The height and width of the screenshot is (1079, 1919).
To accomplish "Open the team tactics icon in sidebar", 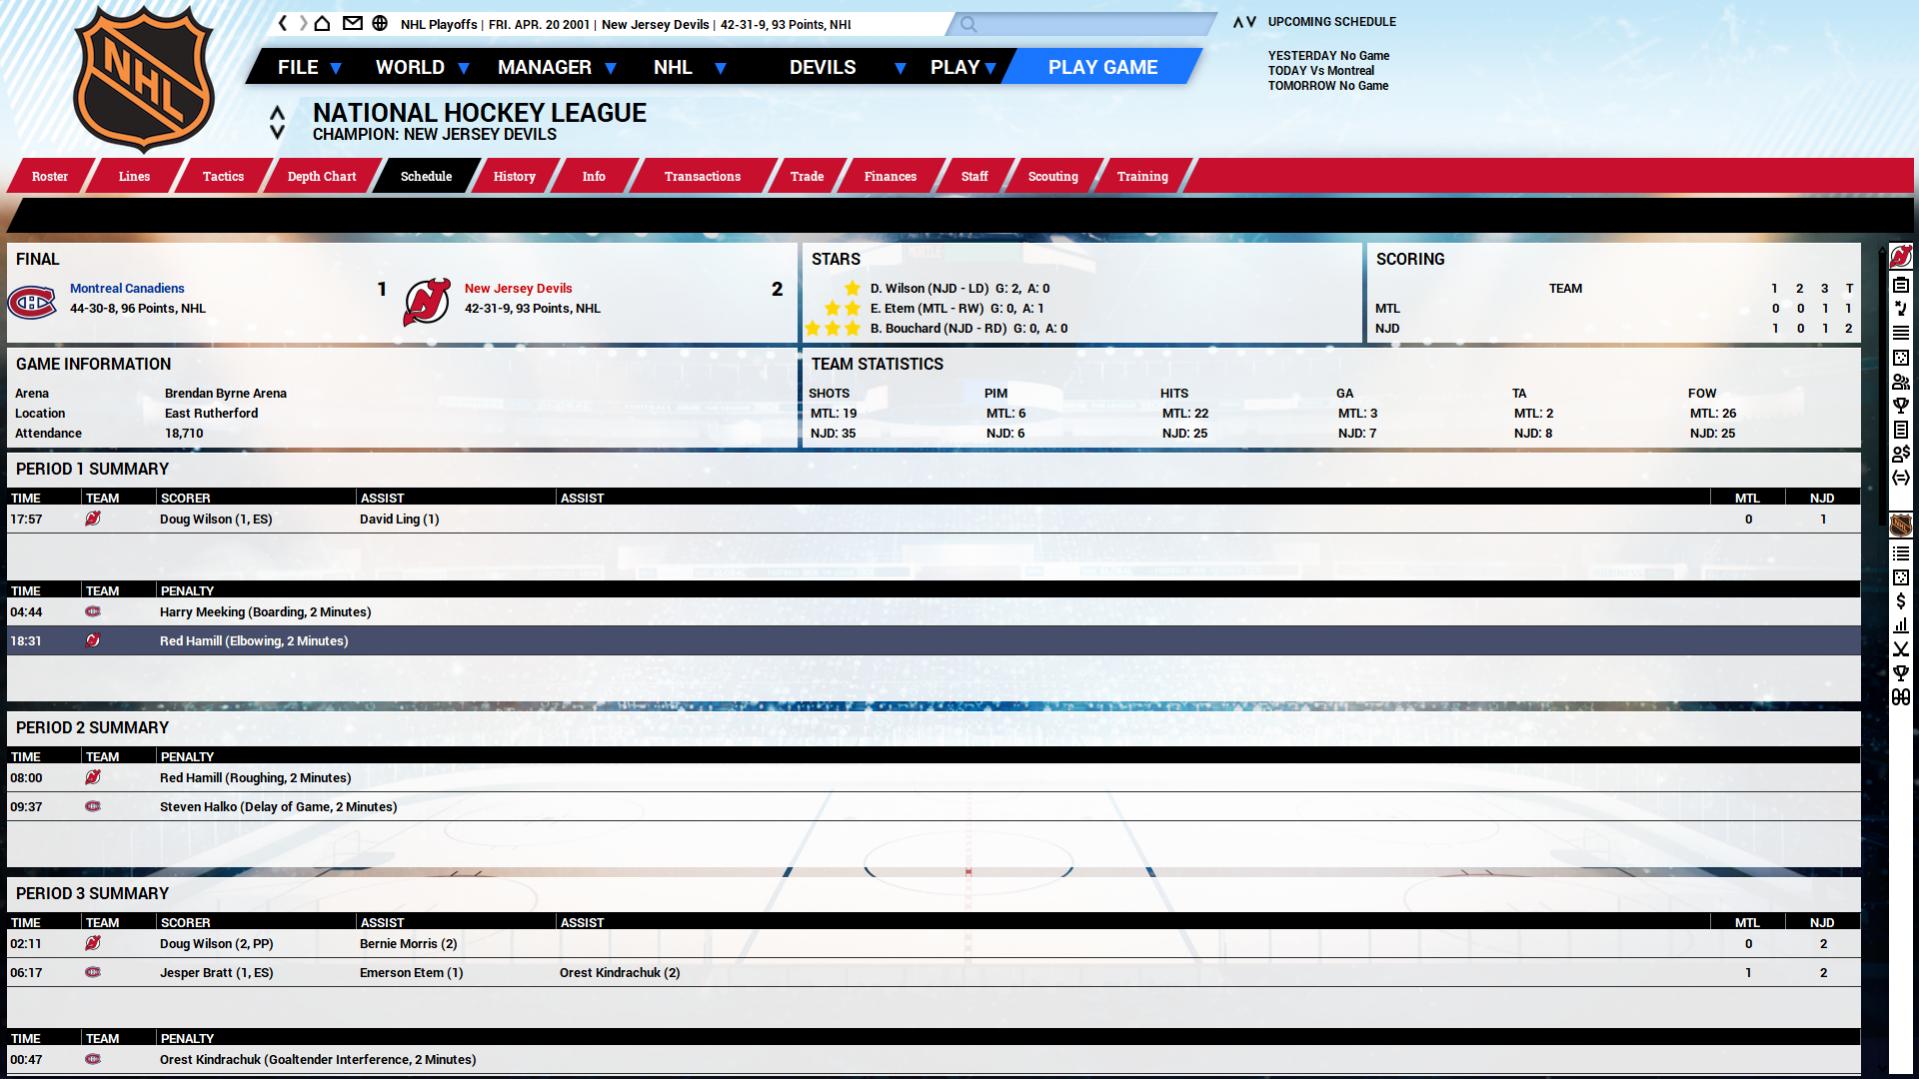I will pyautogui.click(x=1901, y=309).
